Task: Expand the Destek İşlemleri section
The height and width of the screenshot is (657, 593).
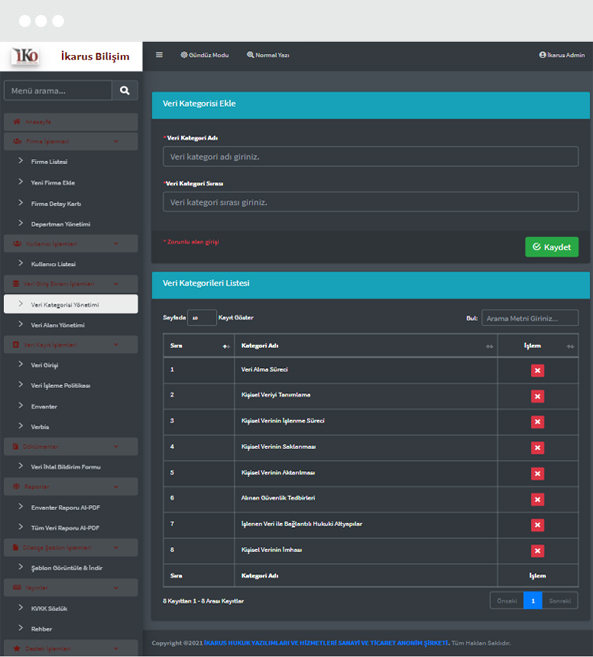Action: coord(71,648)
